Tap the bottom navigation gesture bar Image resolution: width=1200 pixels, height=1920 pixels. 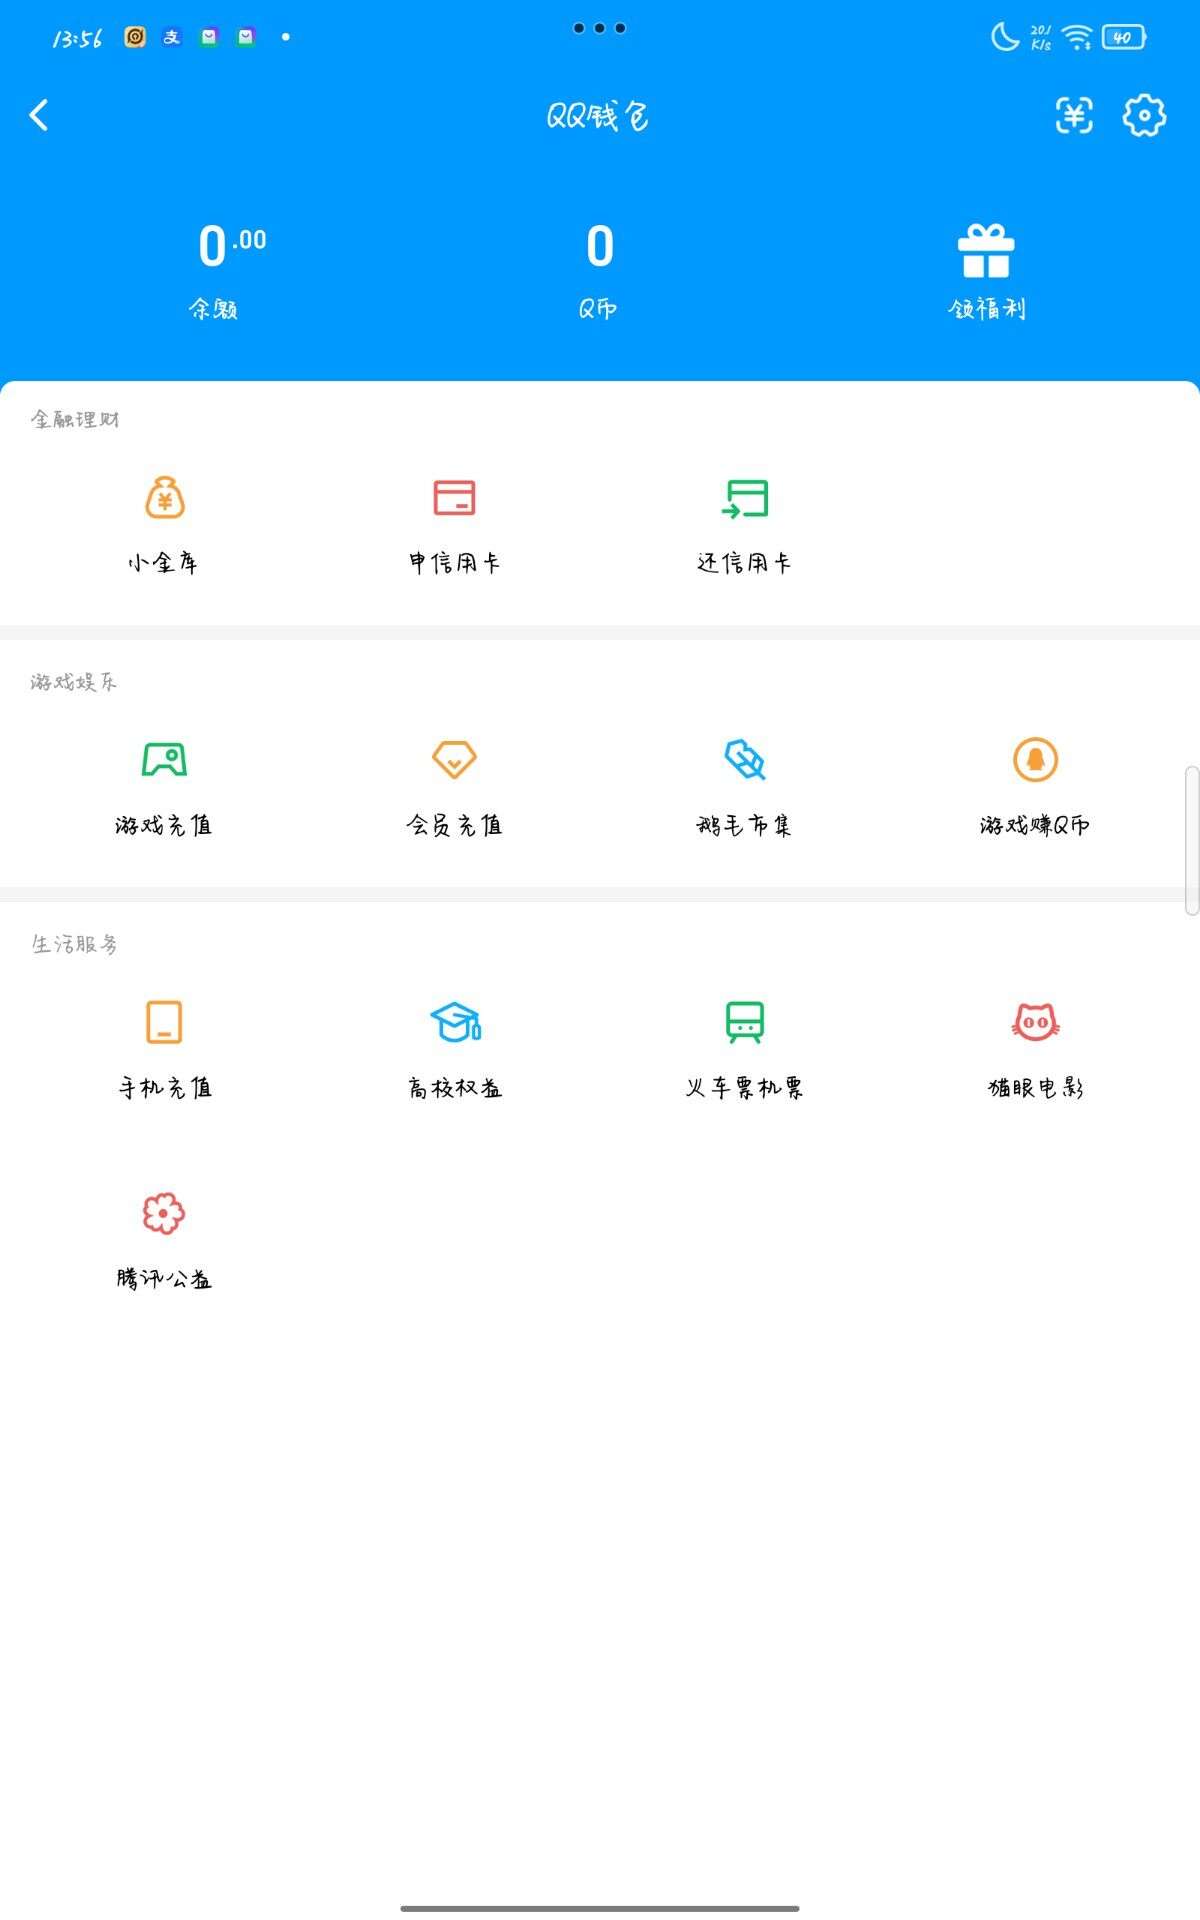(x=600, y=1909)
